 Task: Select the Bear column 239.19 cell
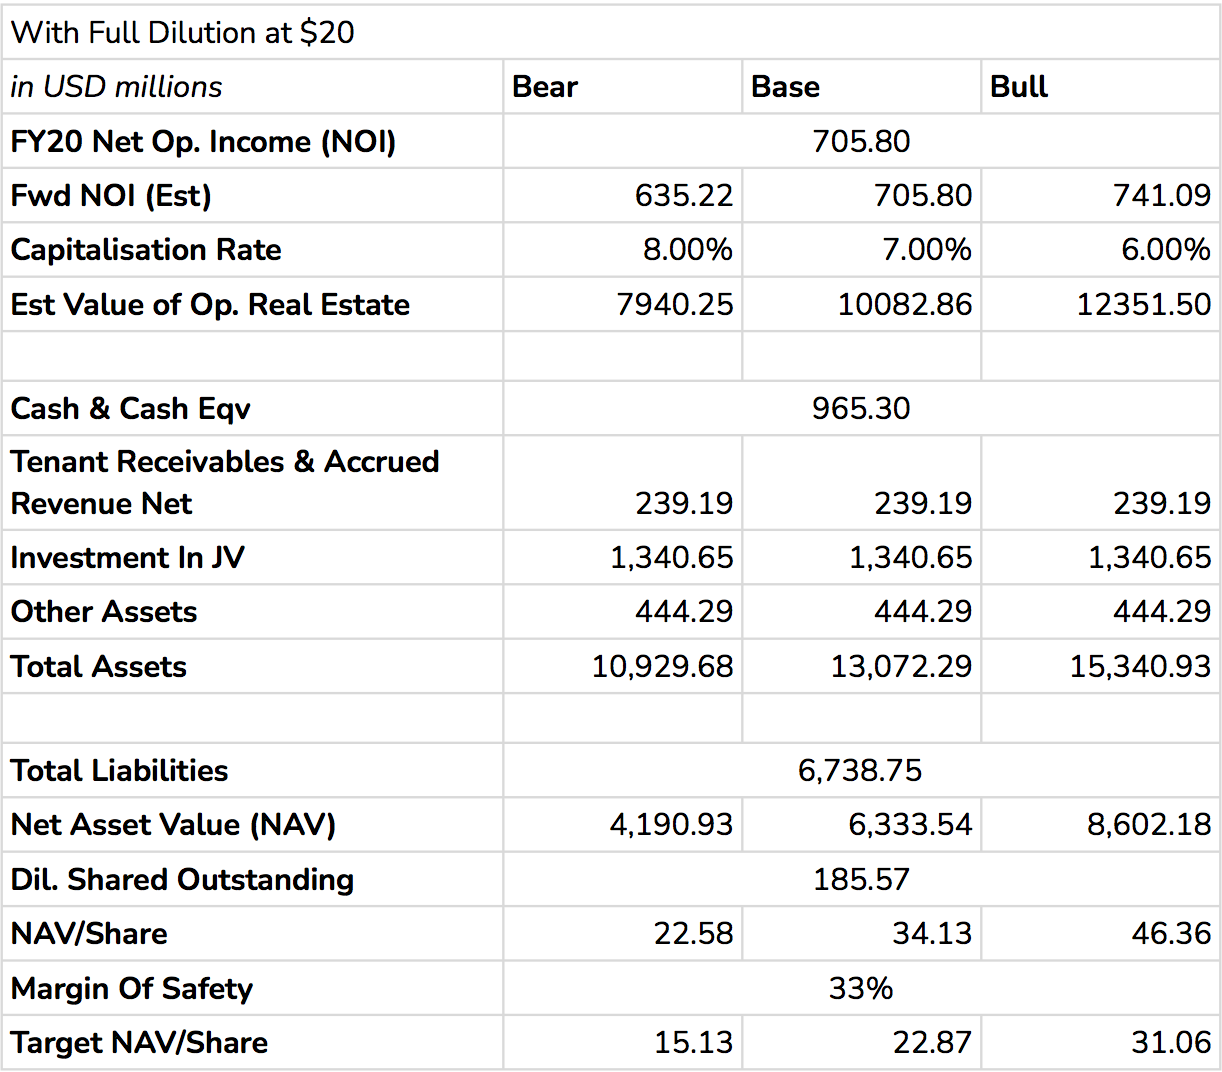point(622,482)
